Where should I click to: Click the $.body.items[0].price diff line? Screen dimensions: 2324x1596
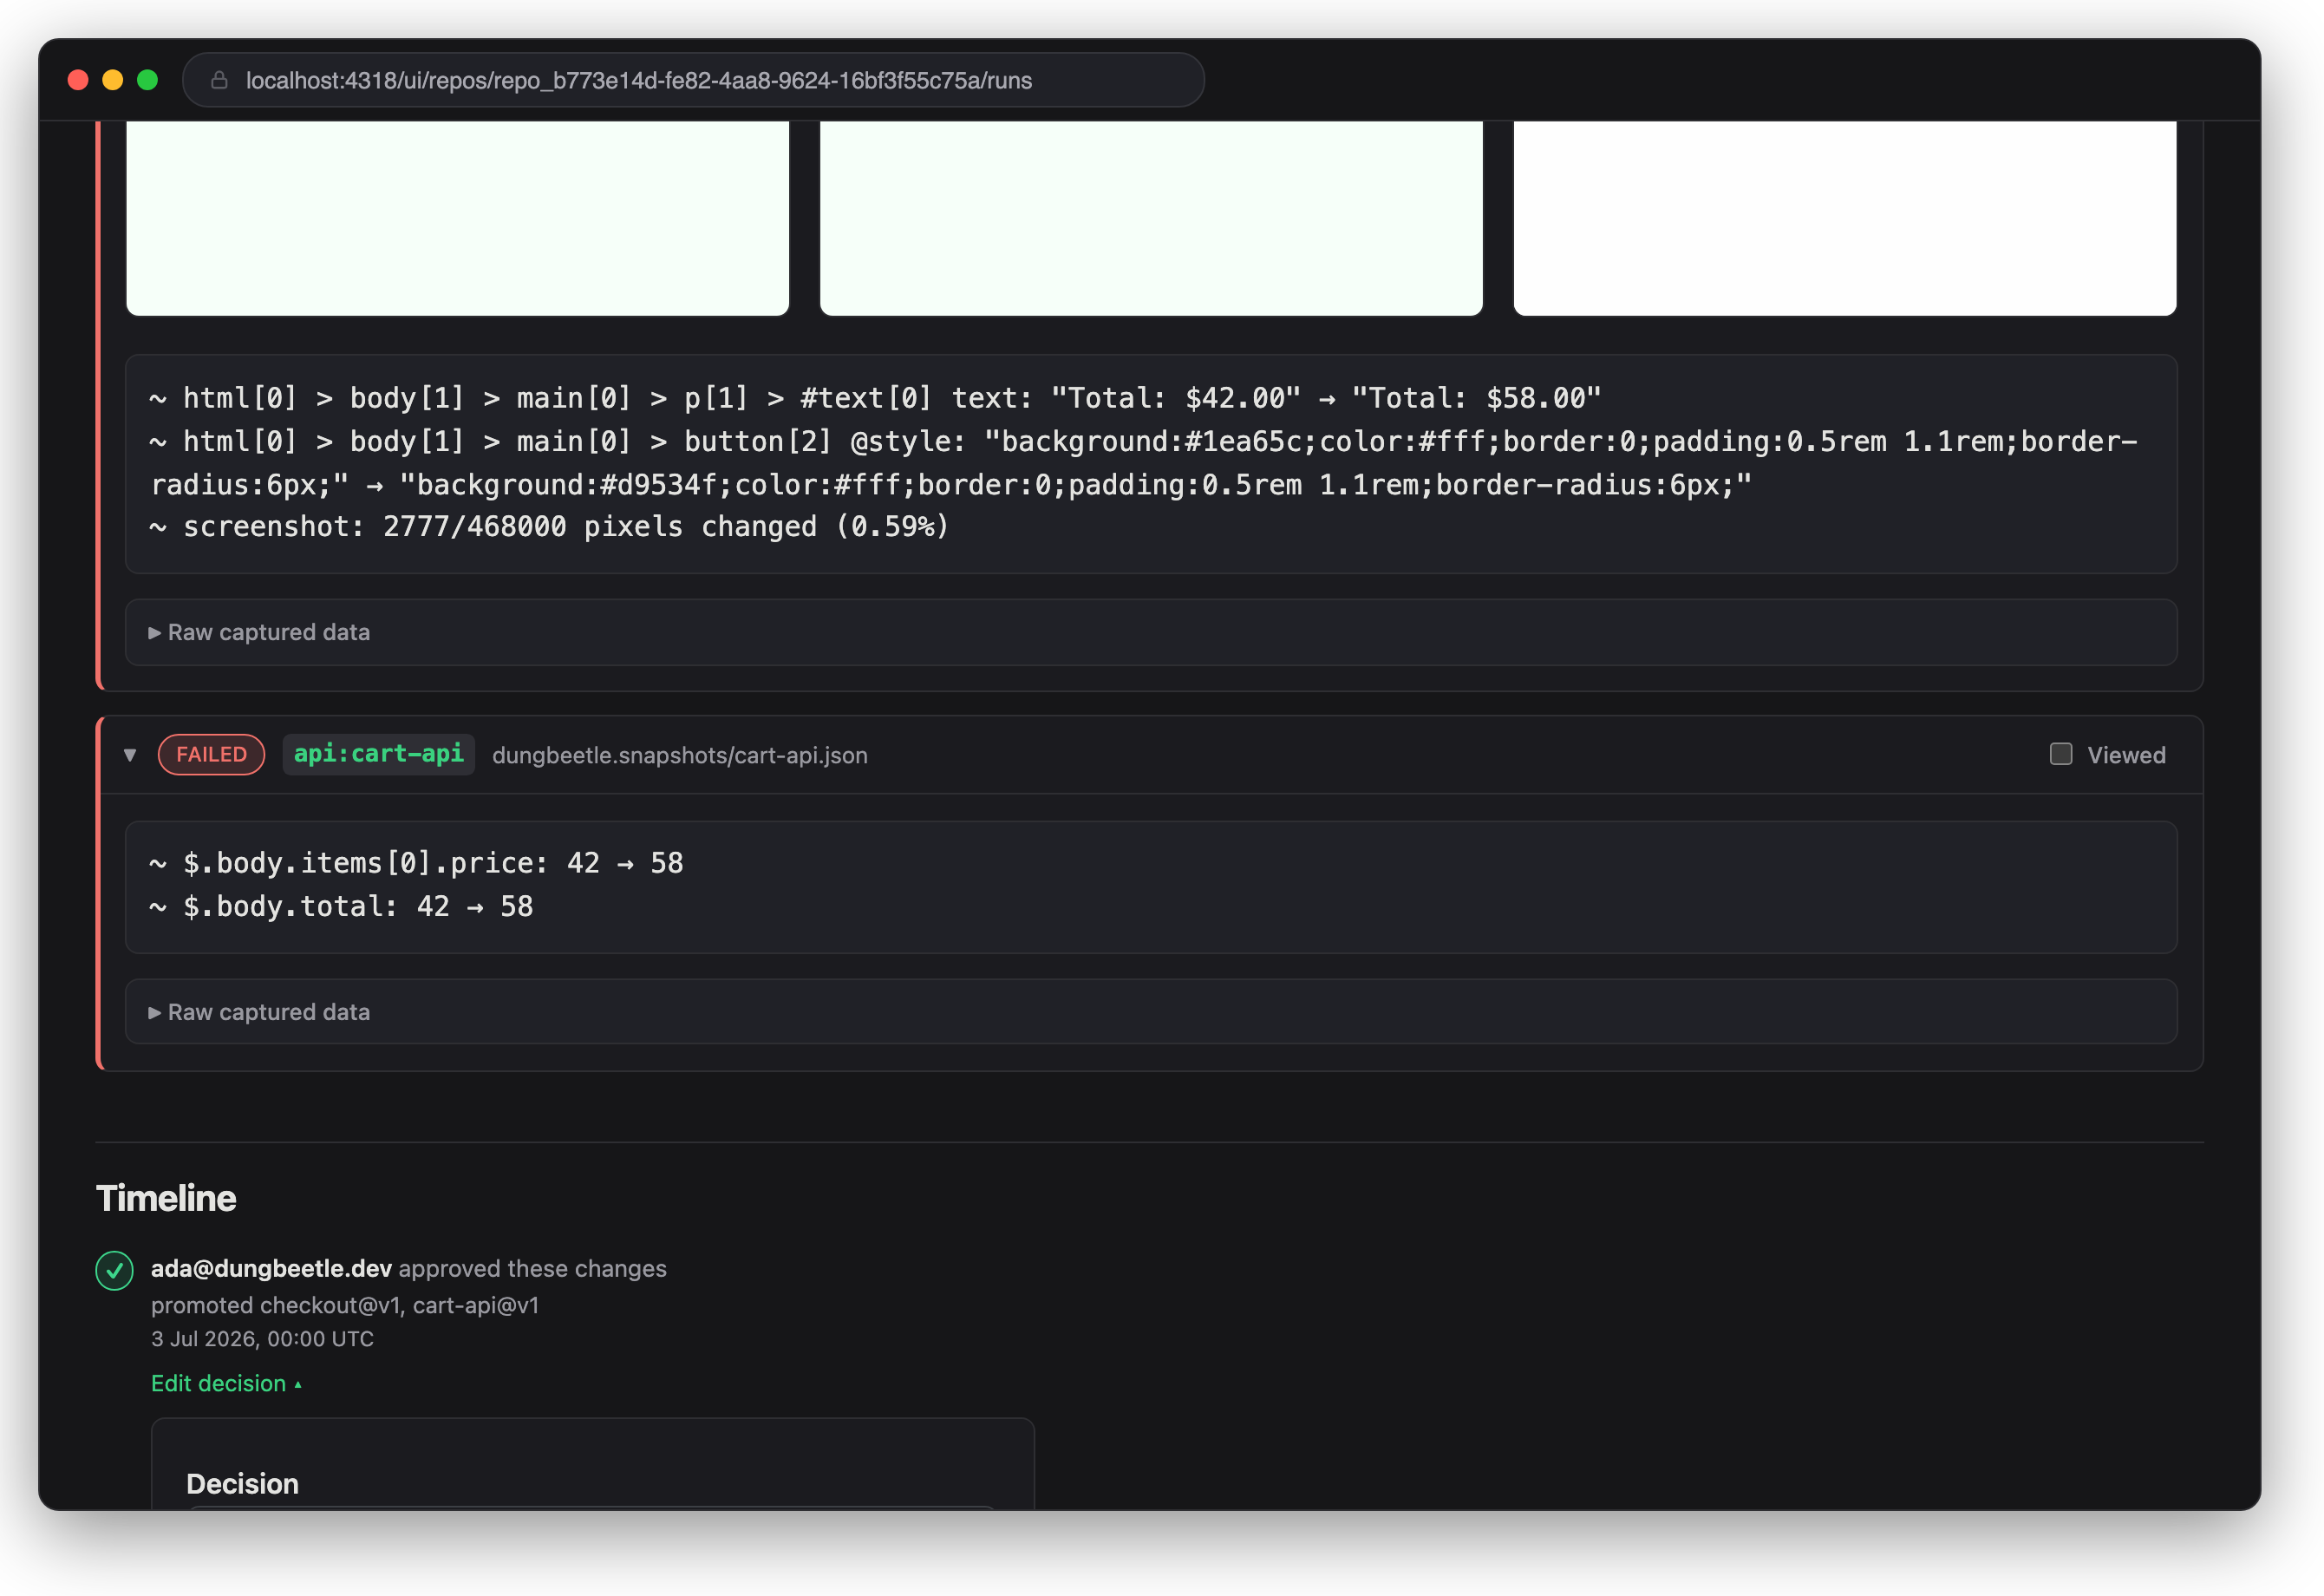(x=416, y=863)
